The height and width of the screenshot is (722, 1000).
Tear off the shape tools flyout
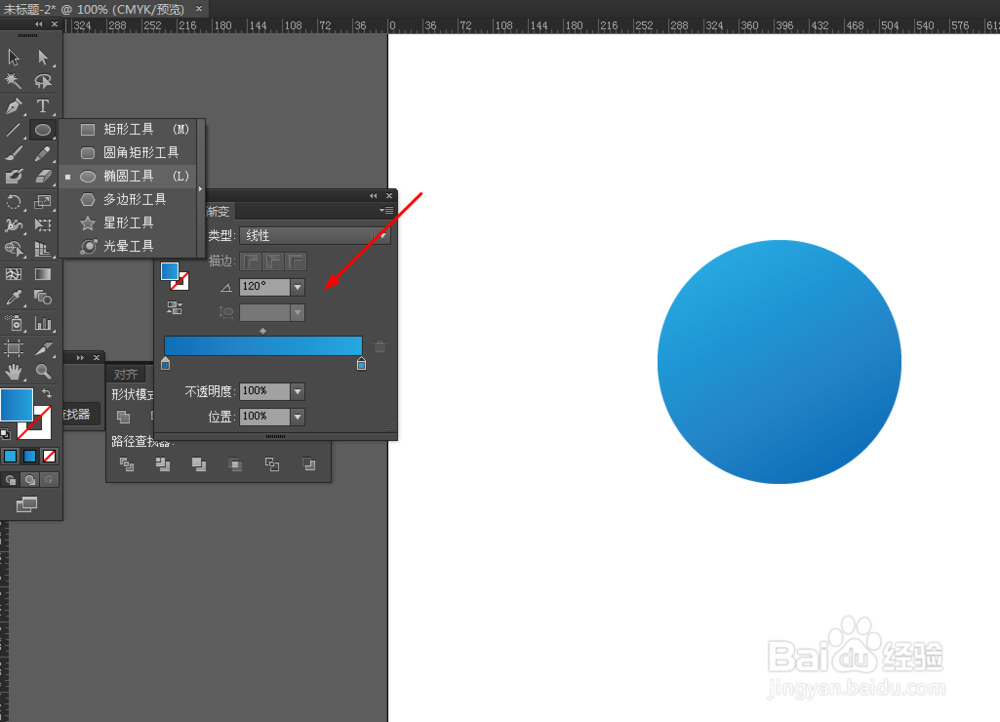[200, 188]
